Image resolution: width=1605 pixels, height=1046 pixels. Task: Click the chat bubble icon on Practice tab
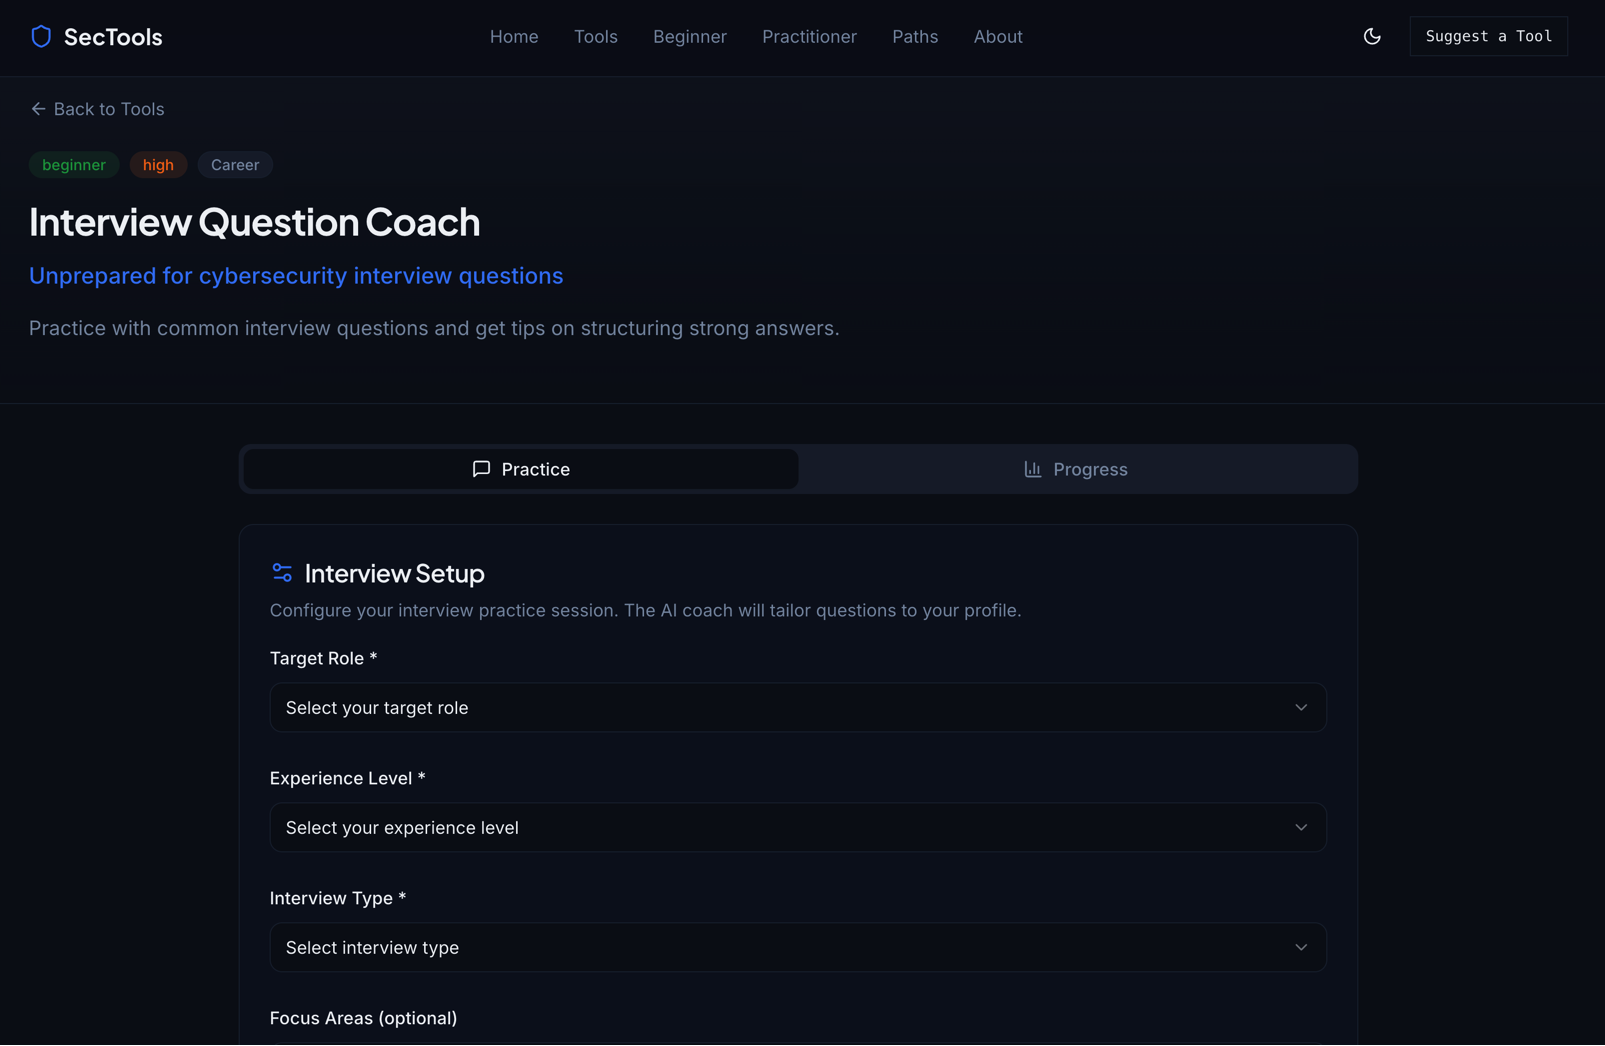(481, 468)
